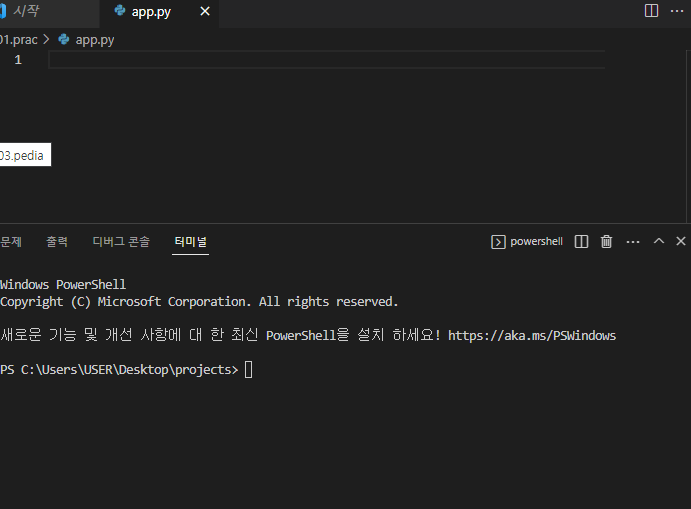Maximize the panel with the chevron-up icon
The width and height of the screenshot is (691, 509).
click(x=658, y=241)
